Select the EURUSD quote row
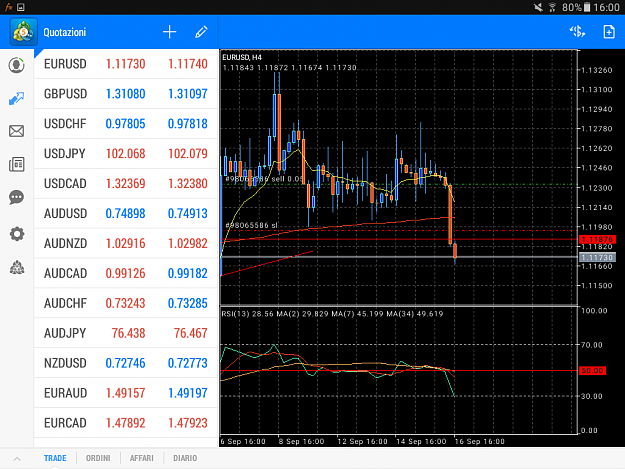This screenshot has height=469, width=625. 126,64
